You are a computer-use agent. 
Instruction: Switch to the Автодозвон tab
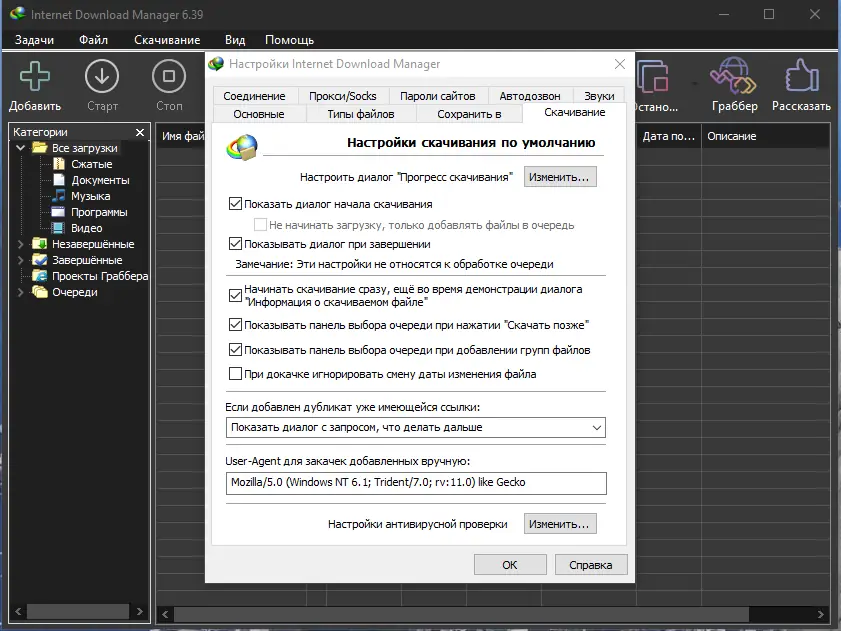click(530, 96)
